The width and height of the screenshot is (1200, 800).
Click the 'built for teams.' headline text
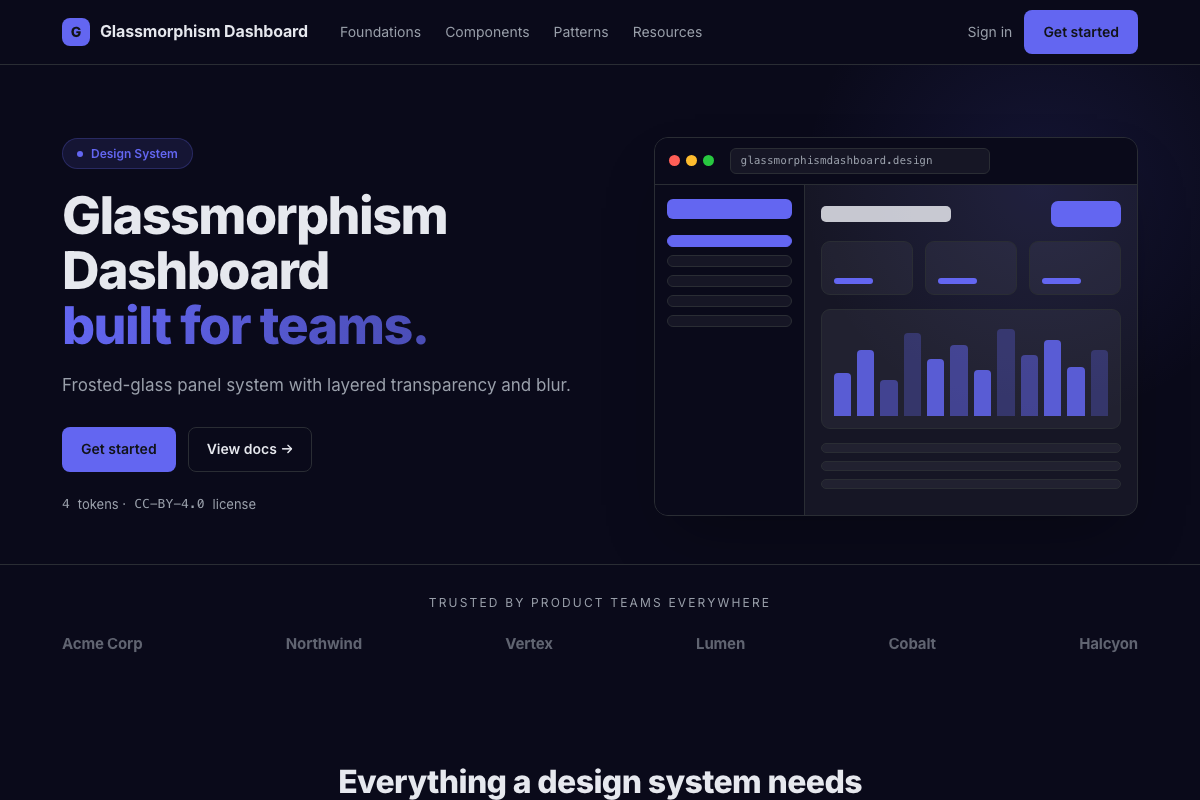pos(245,326)
